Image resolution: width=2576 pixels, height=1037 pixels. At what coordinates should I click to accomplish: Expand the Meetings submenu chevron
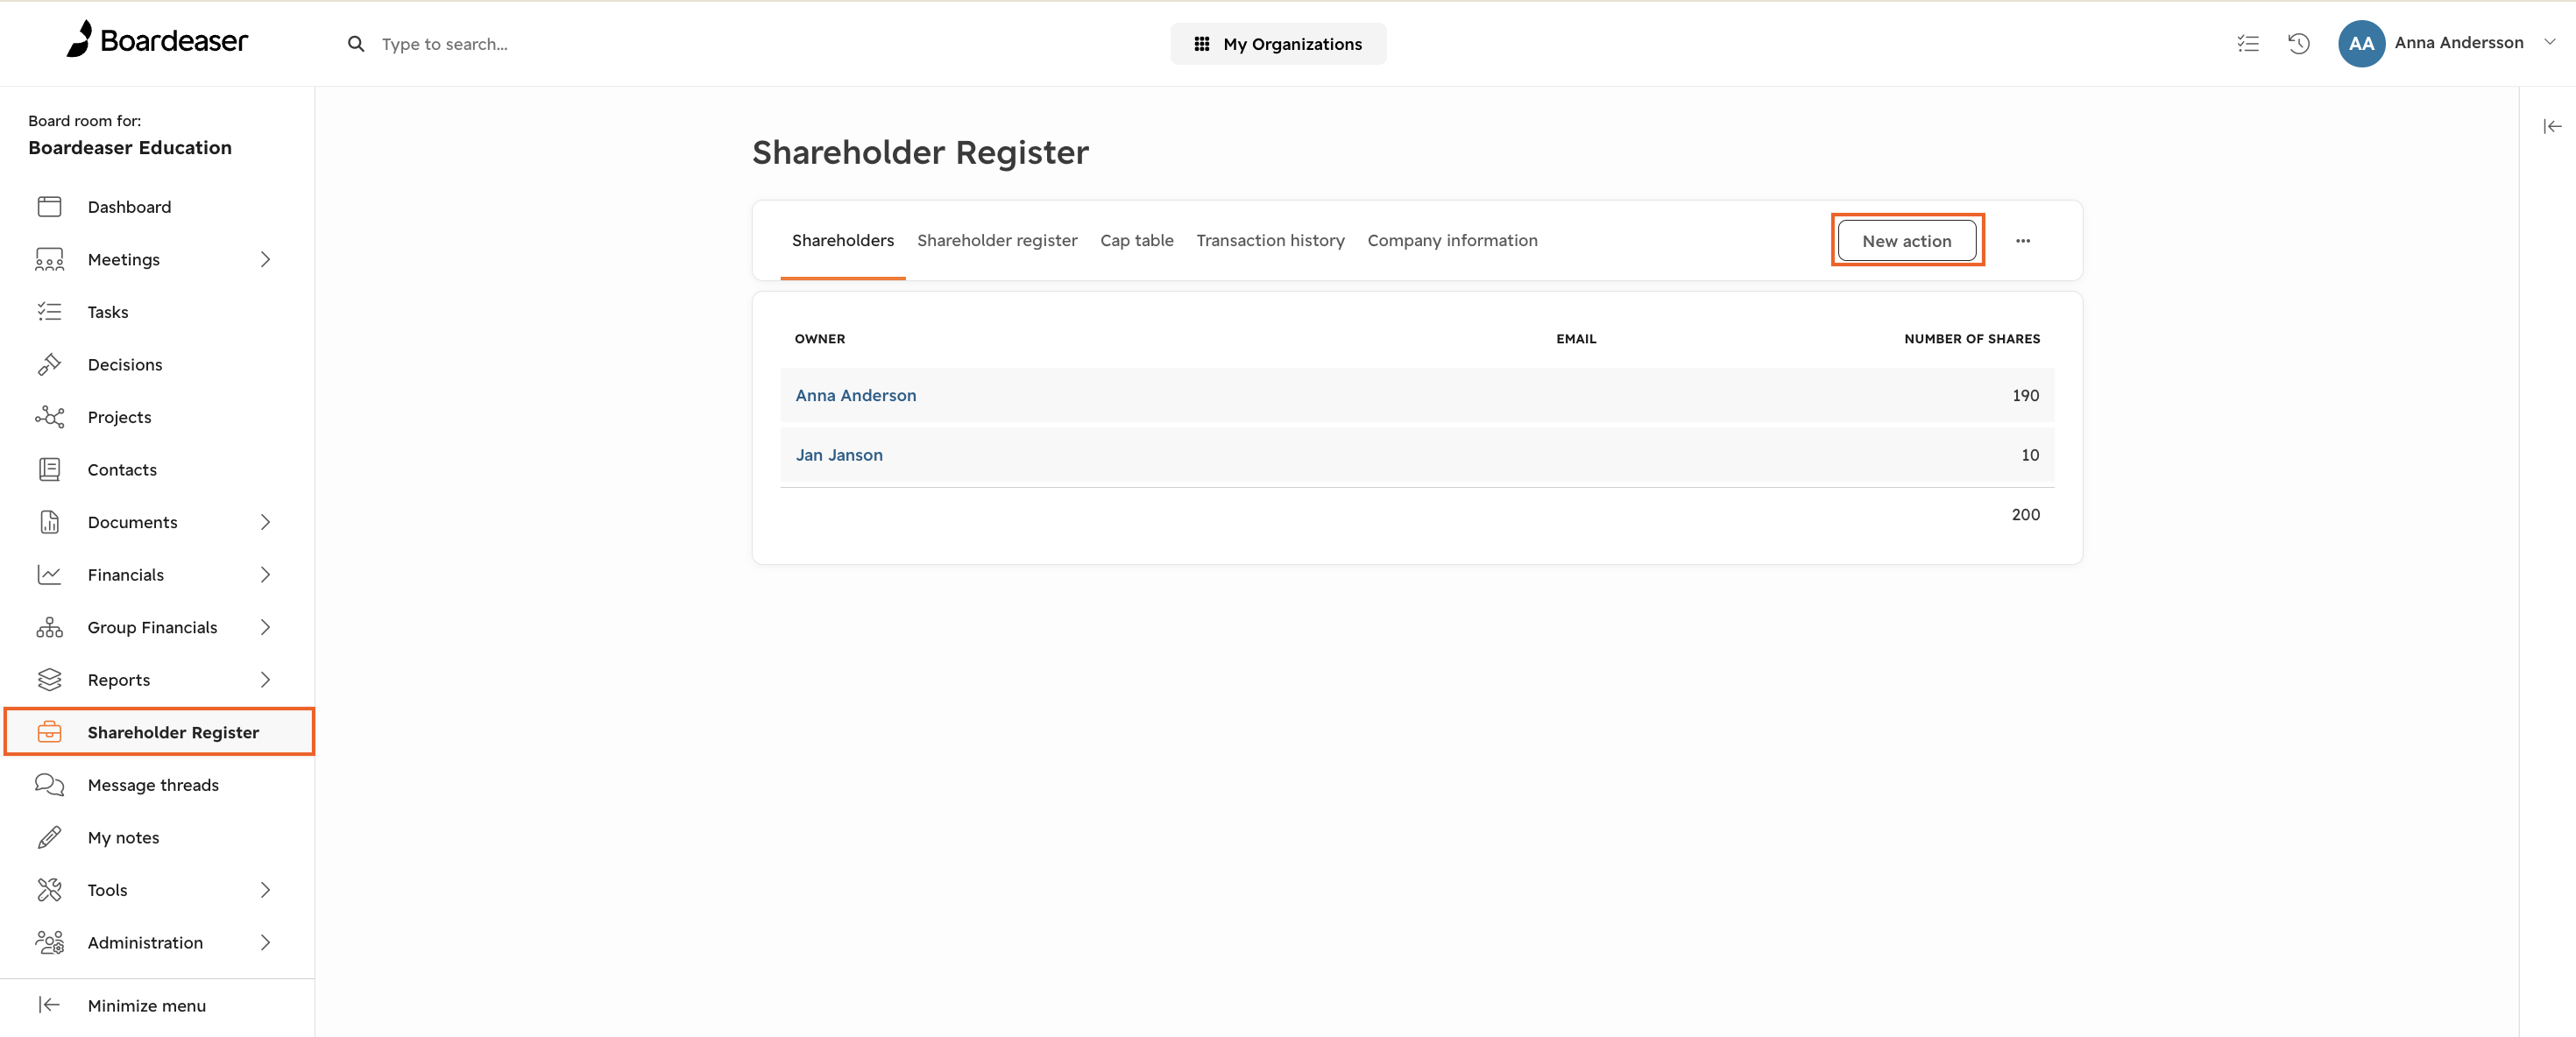coord(265,260)
